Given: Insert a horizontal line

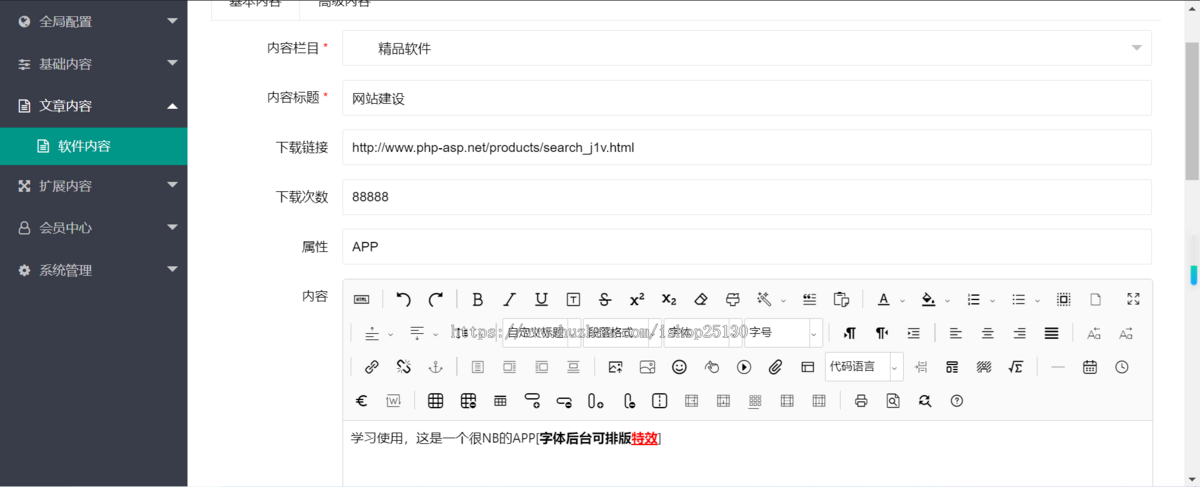Looking at the screenshot, I should 1058,367.
